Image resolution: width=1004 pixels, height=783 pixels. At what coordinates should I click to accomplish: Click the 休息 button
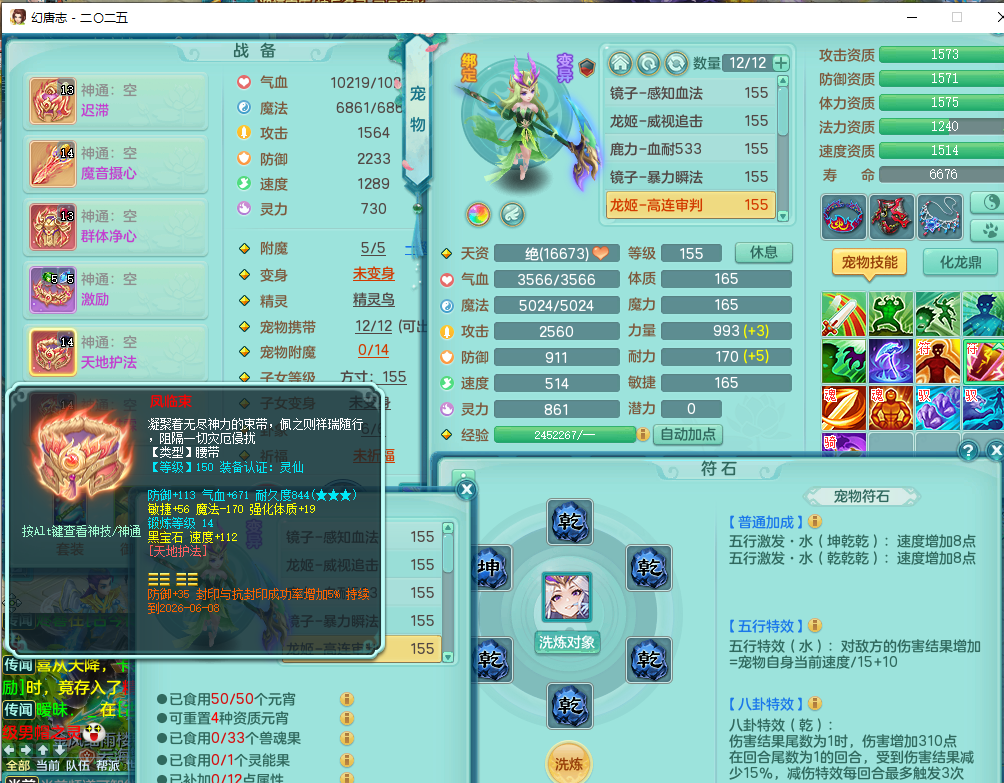(763, 253)
